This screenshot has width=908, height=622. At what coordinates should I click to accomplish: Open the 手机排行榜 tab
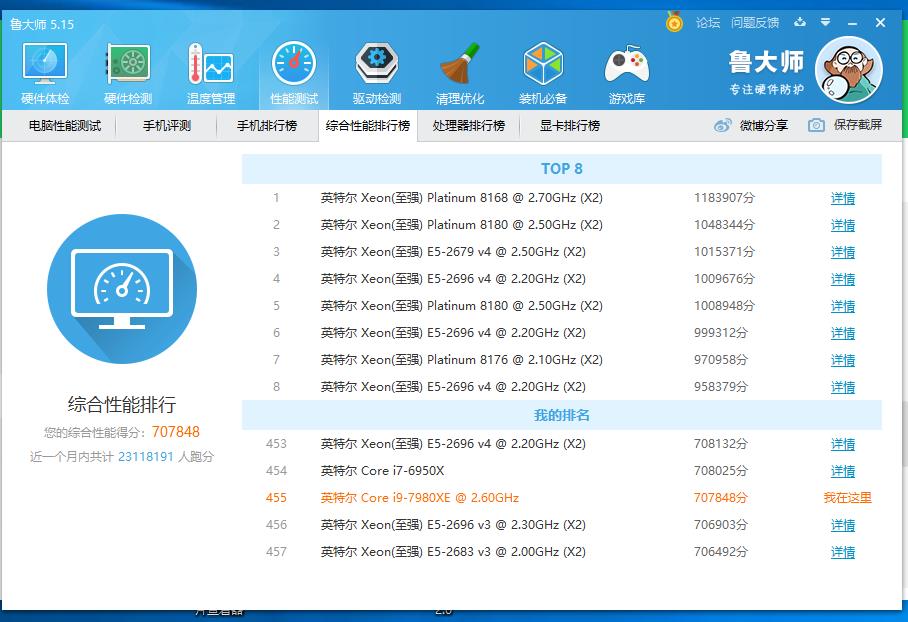coord(267,126)
